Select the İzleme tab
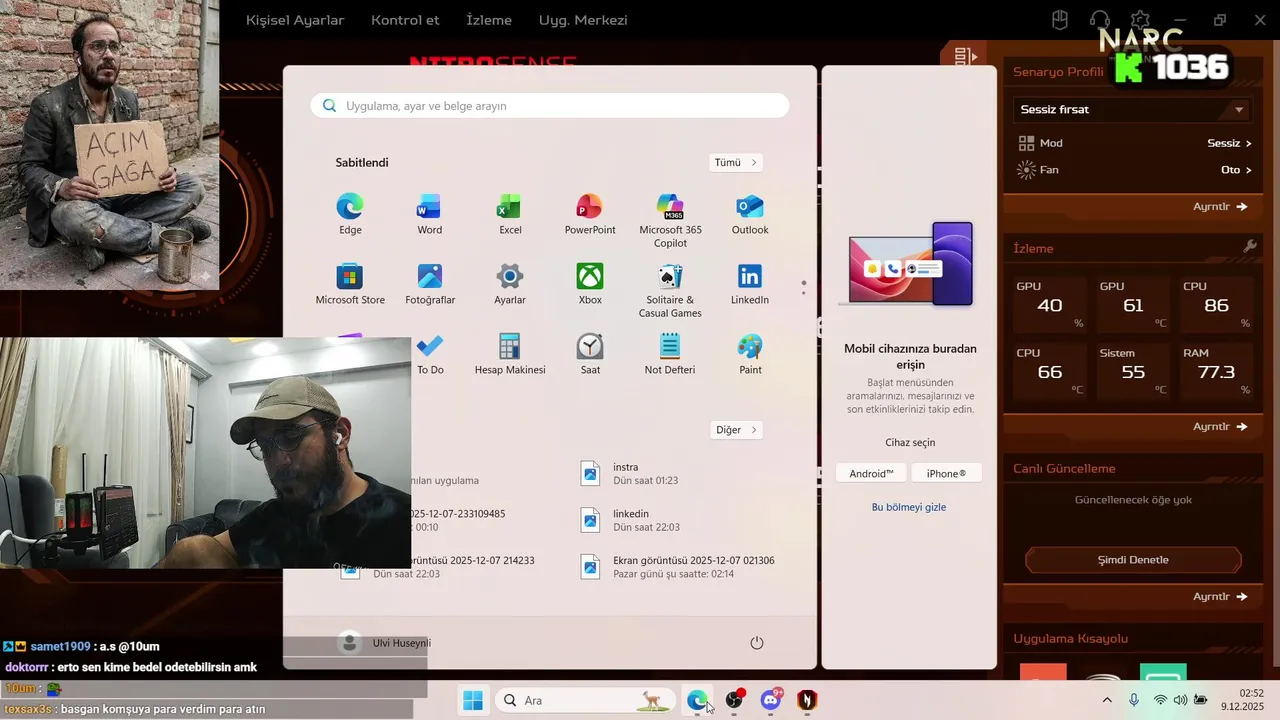The image size is (1280, 720). pyautogui.click(x=489, y=20)
